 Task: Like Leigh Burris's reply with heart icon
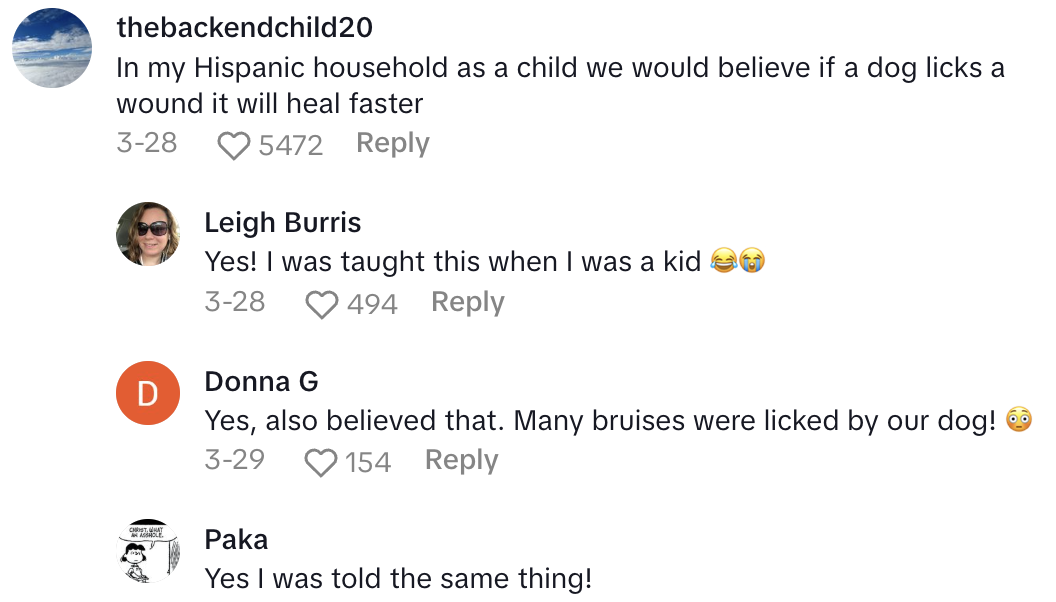click(321, 304)
